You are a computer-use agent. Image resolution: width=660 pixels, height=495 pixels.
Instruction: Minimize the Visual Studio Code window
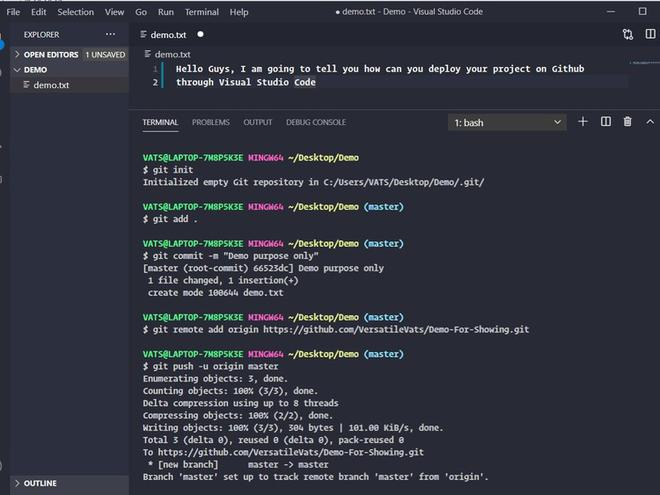click(611, 11)
